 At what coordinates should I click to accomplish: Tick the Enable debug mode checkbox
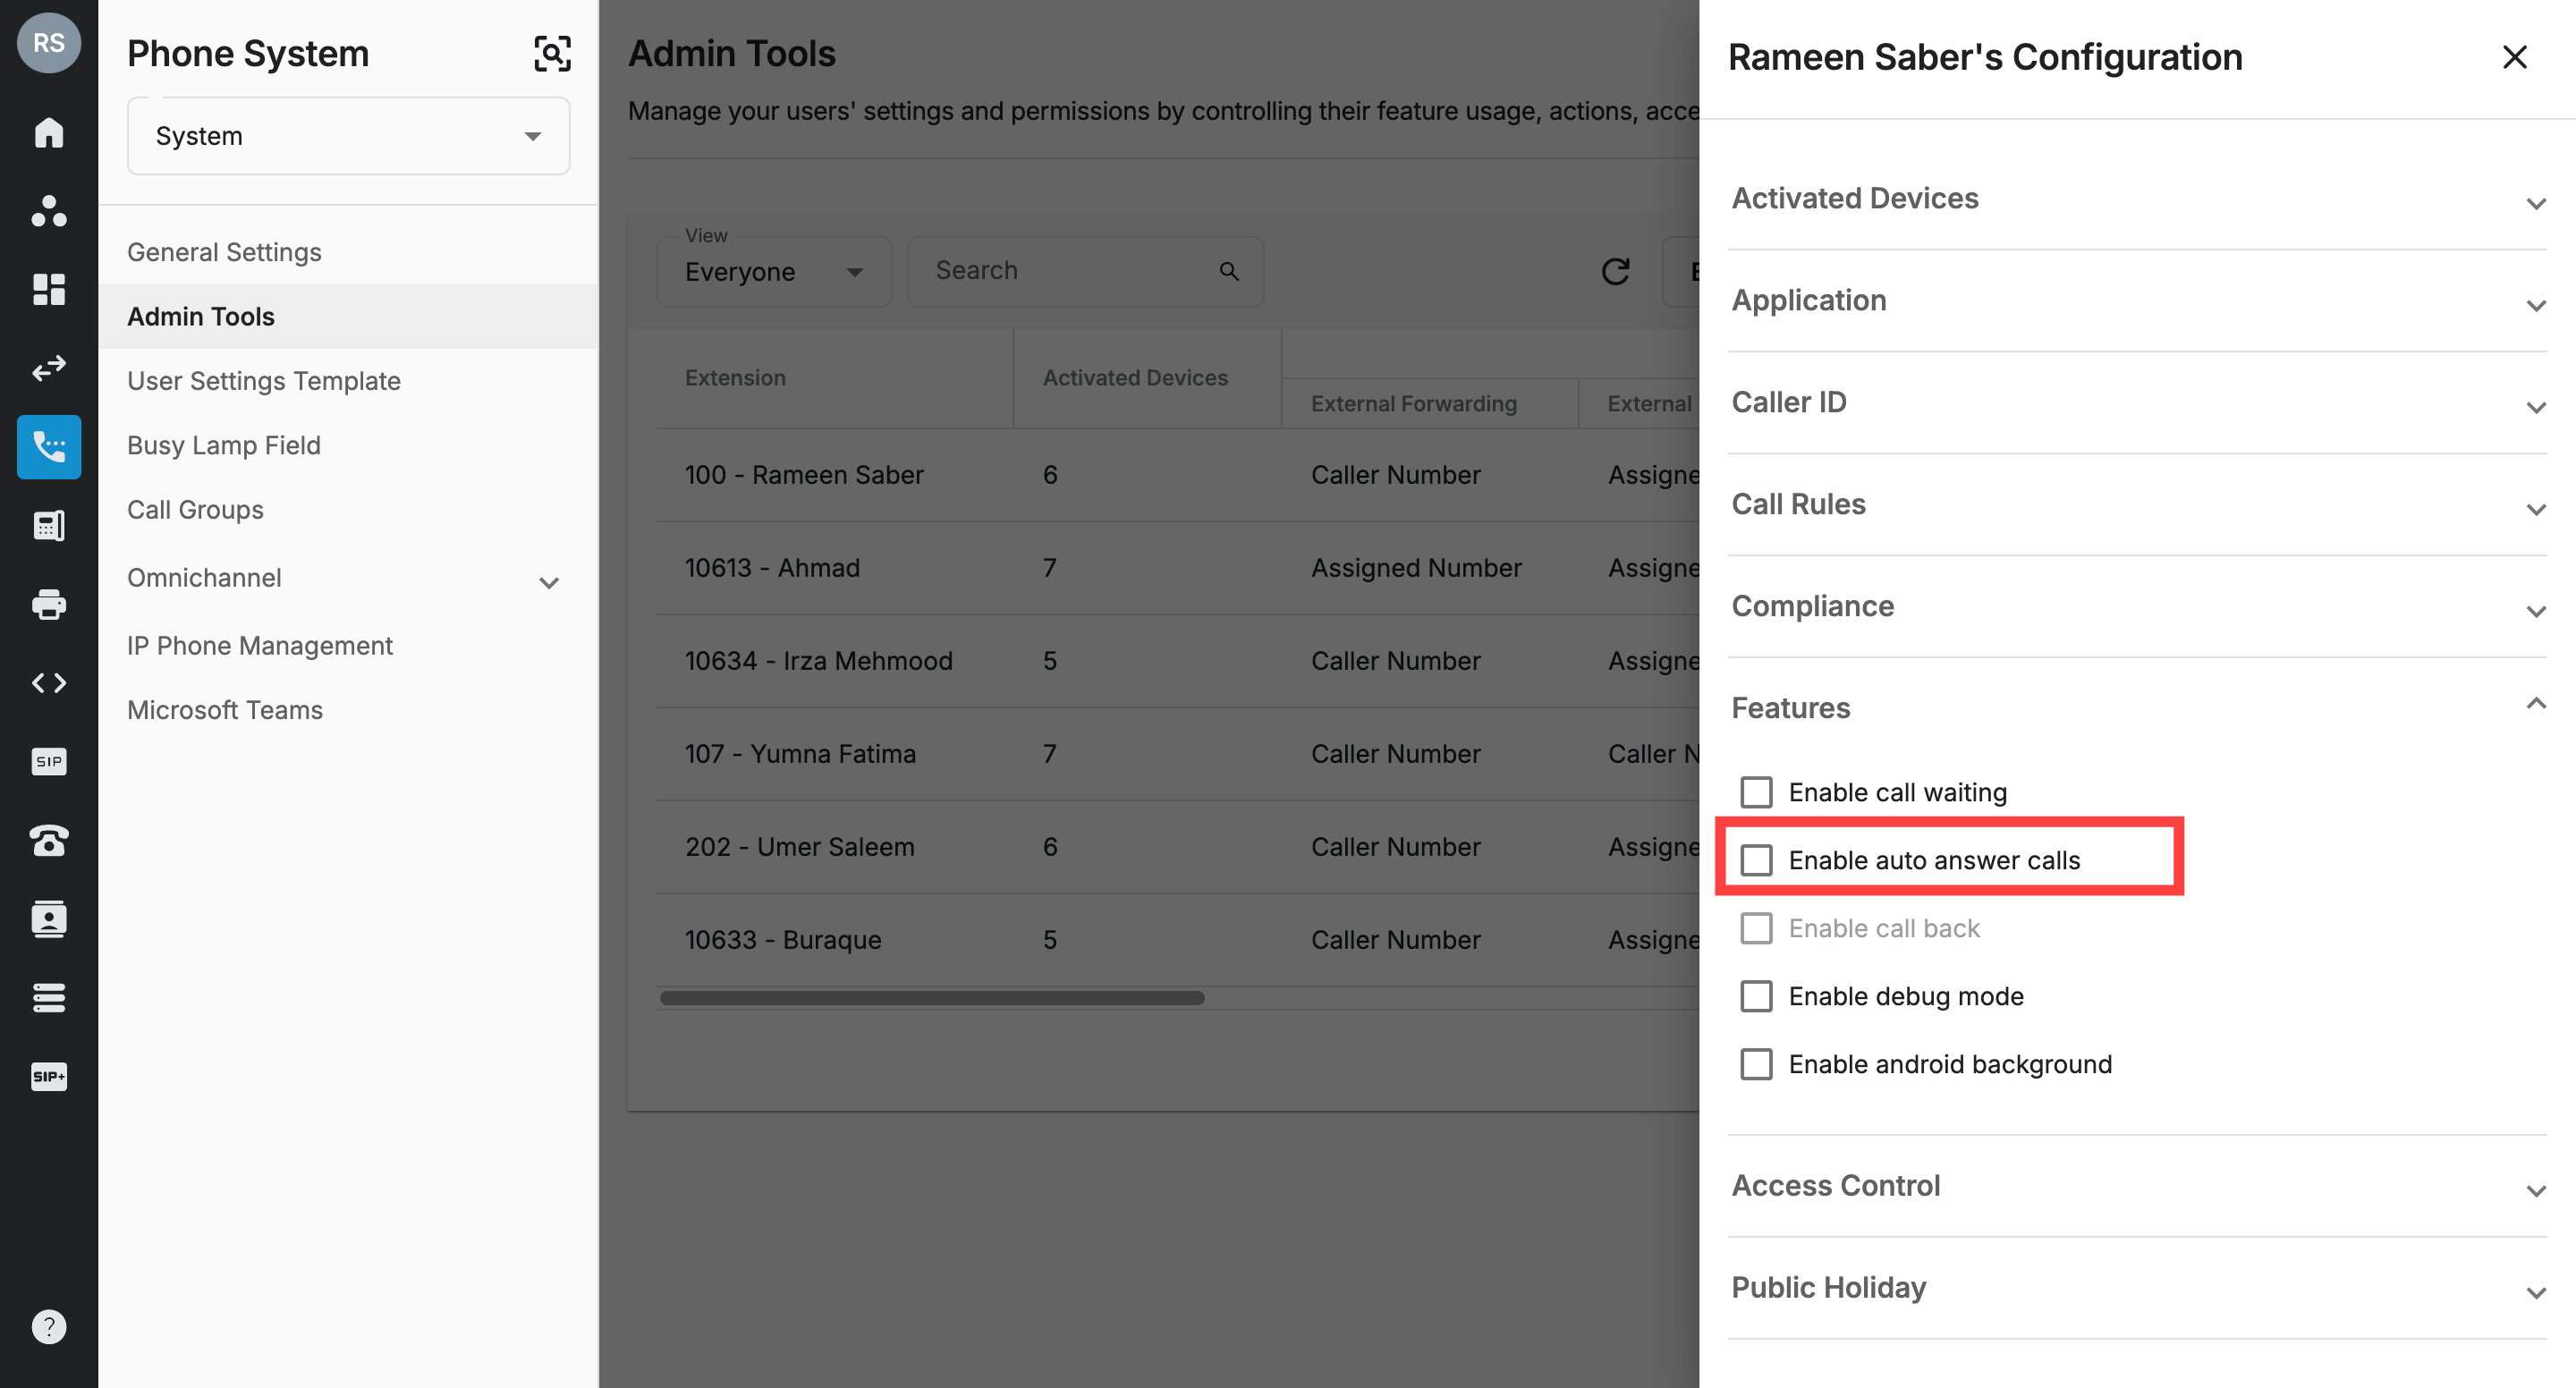(1756, 996)
